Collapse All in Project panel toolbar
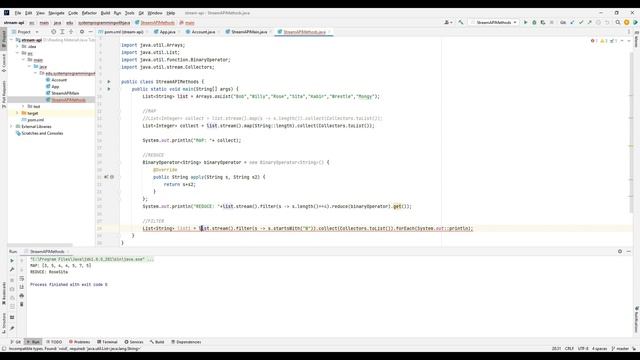 pos(71,32)
